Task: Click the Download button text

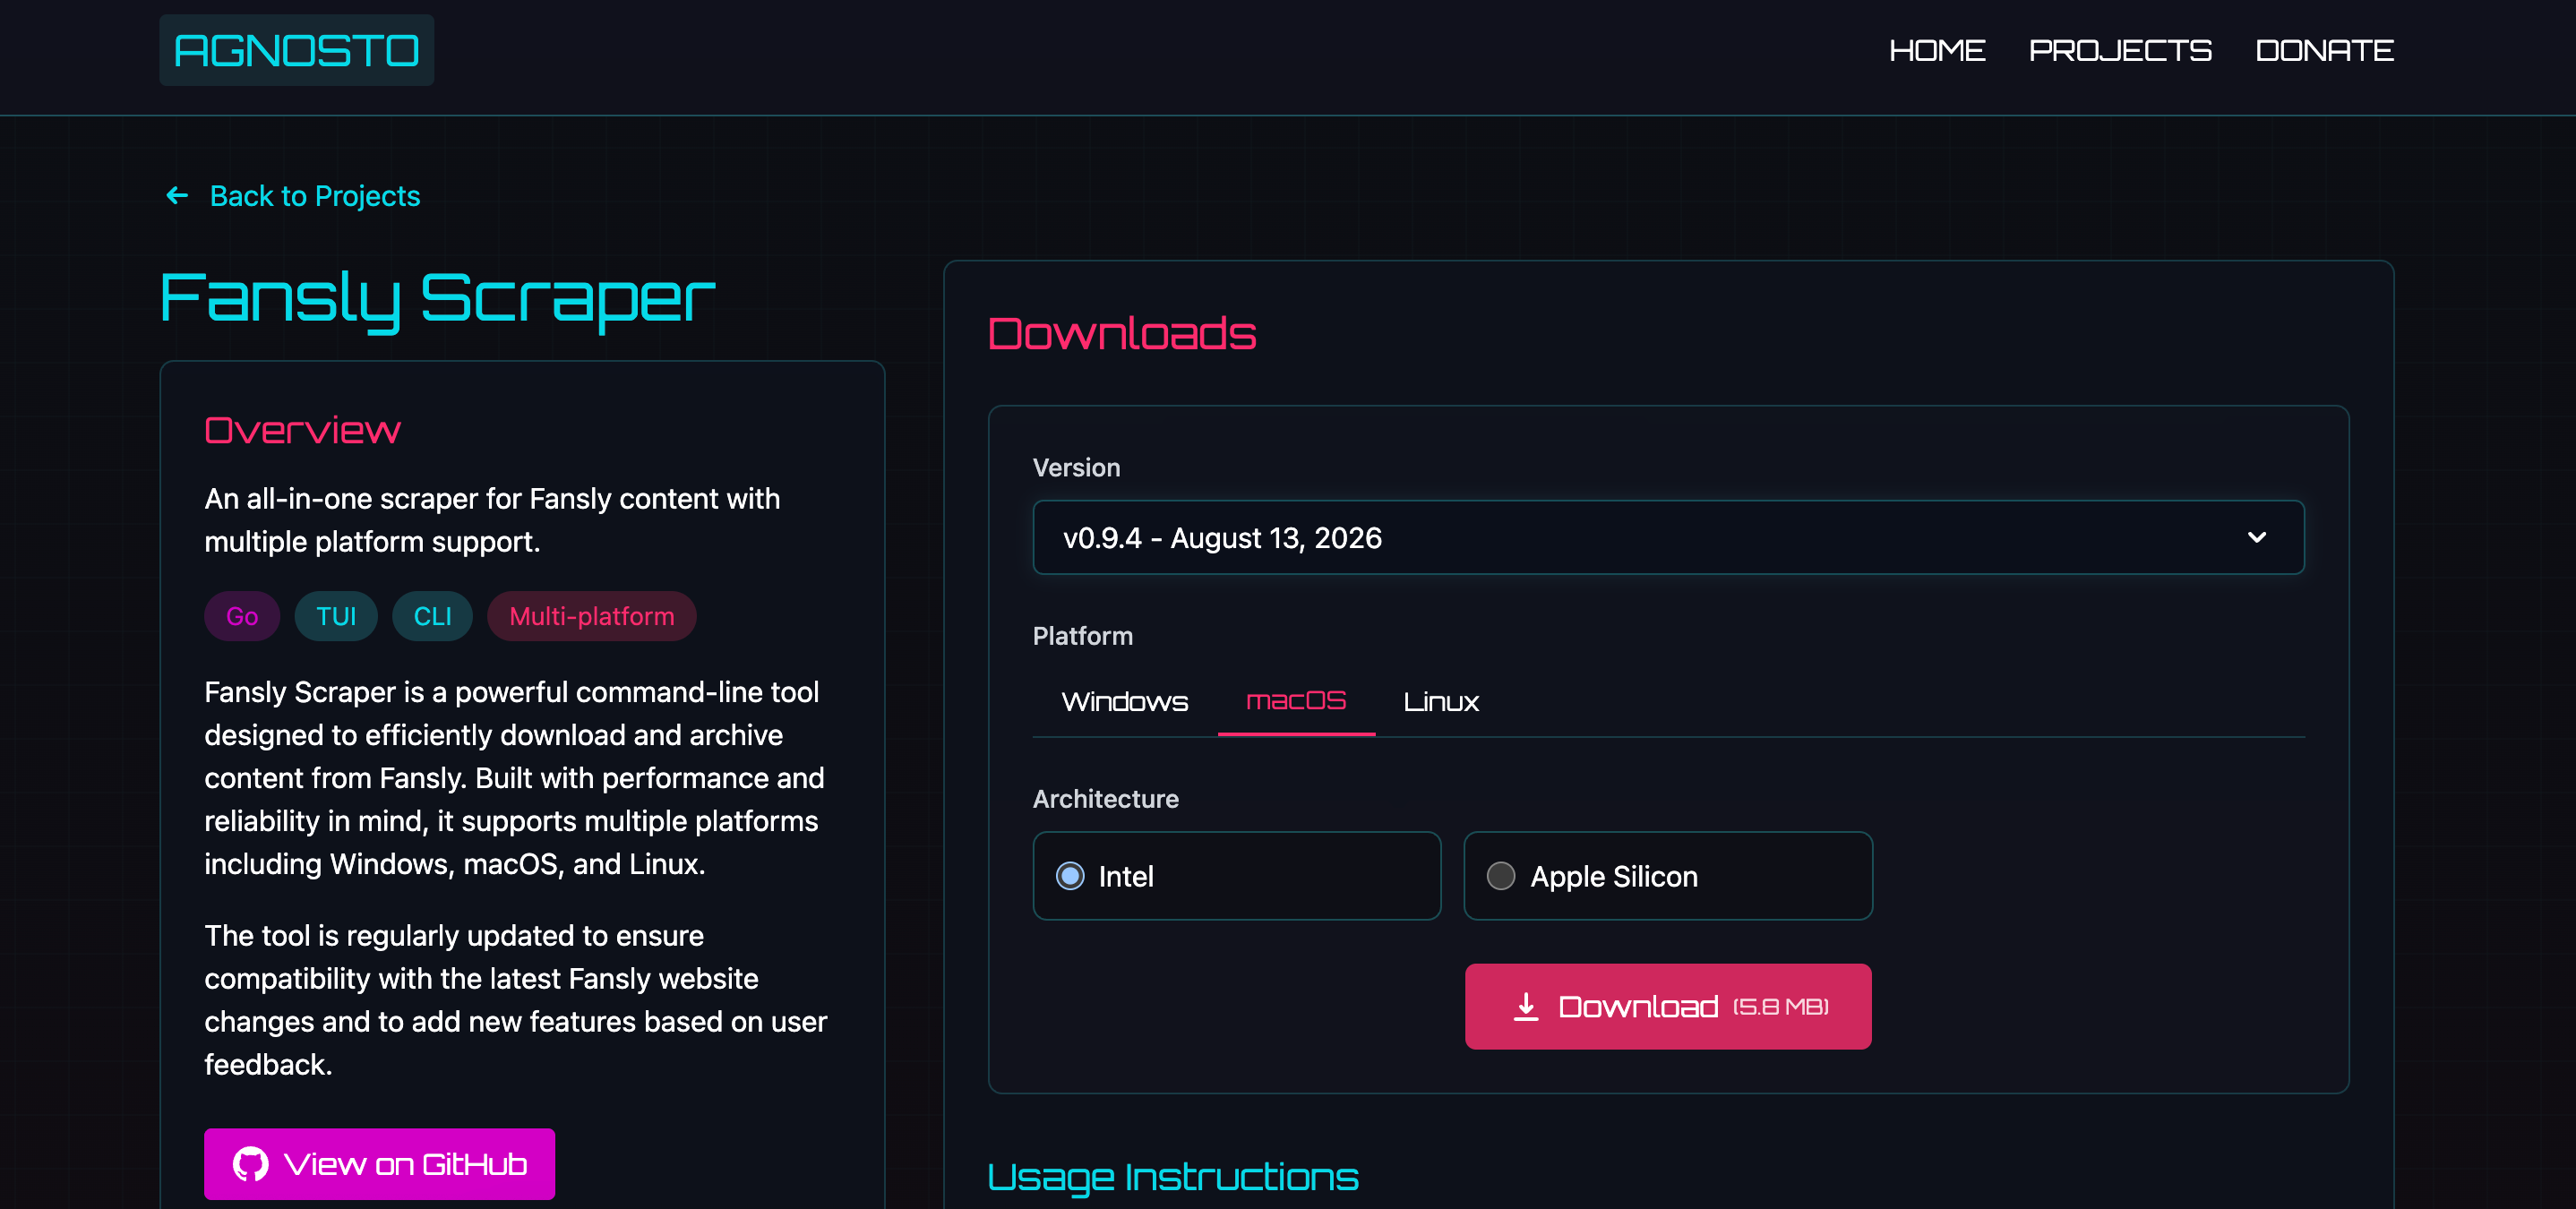Action: tap(1638, 1006)
